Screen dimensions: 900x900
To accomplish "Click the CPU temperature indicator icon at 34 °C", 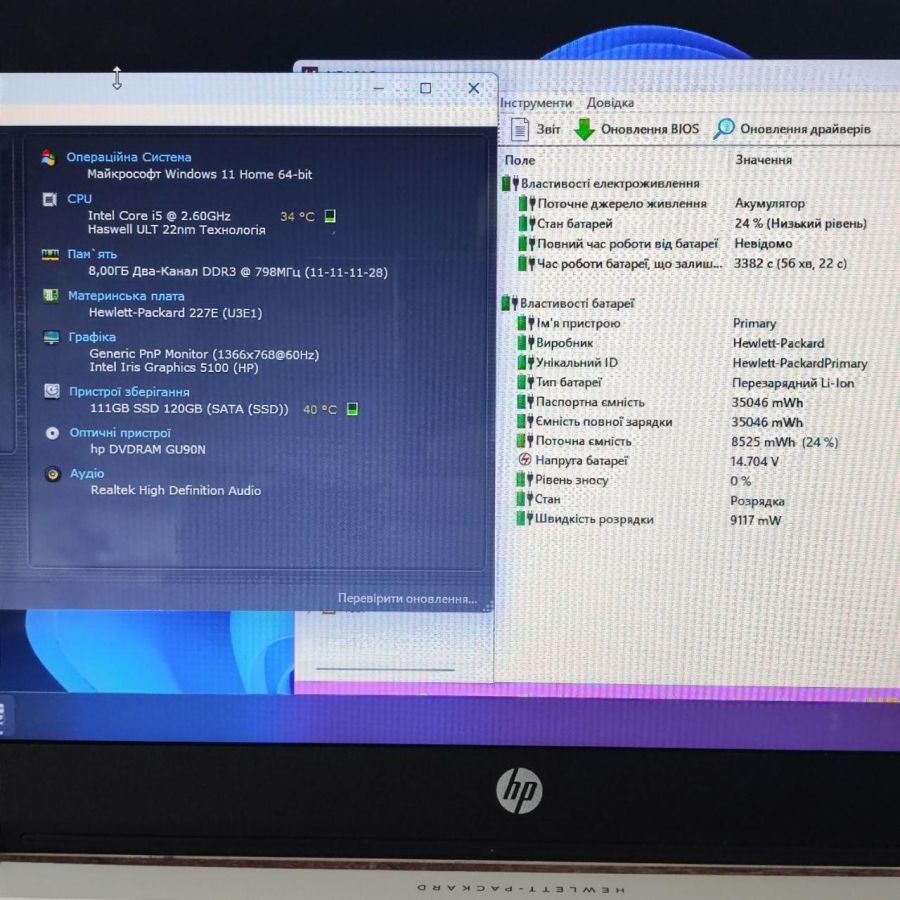I will pyautogui.click(x=330, y=216).
